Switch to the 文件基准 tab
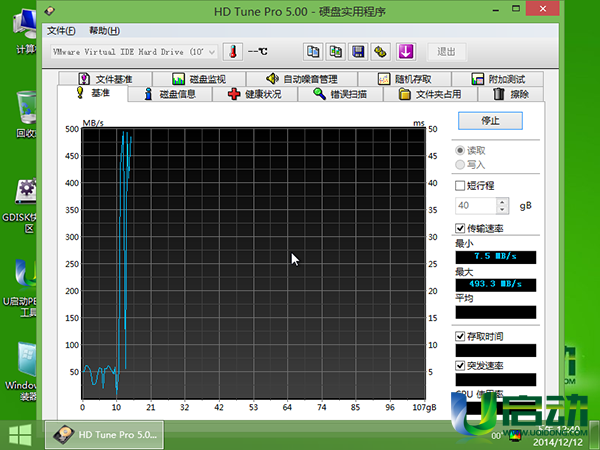This screenshot has height=450, width=600. 105,79
